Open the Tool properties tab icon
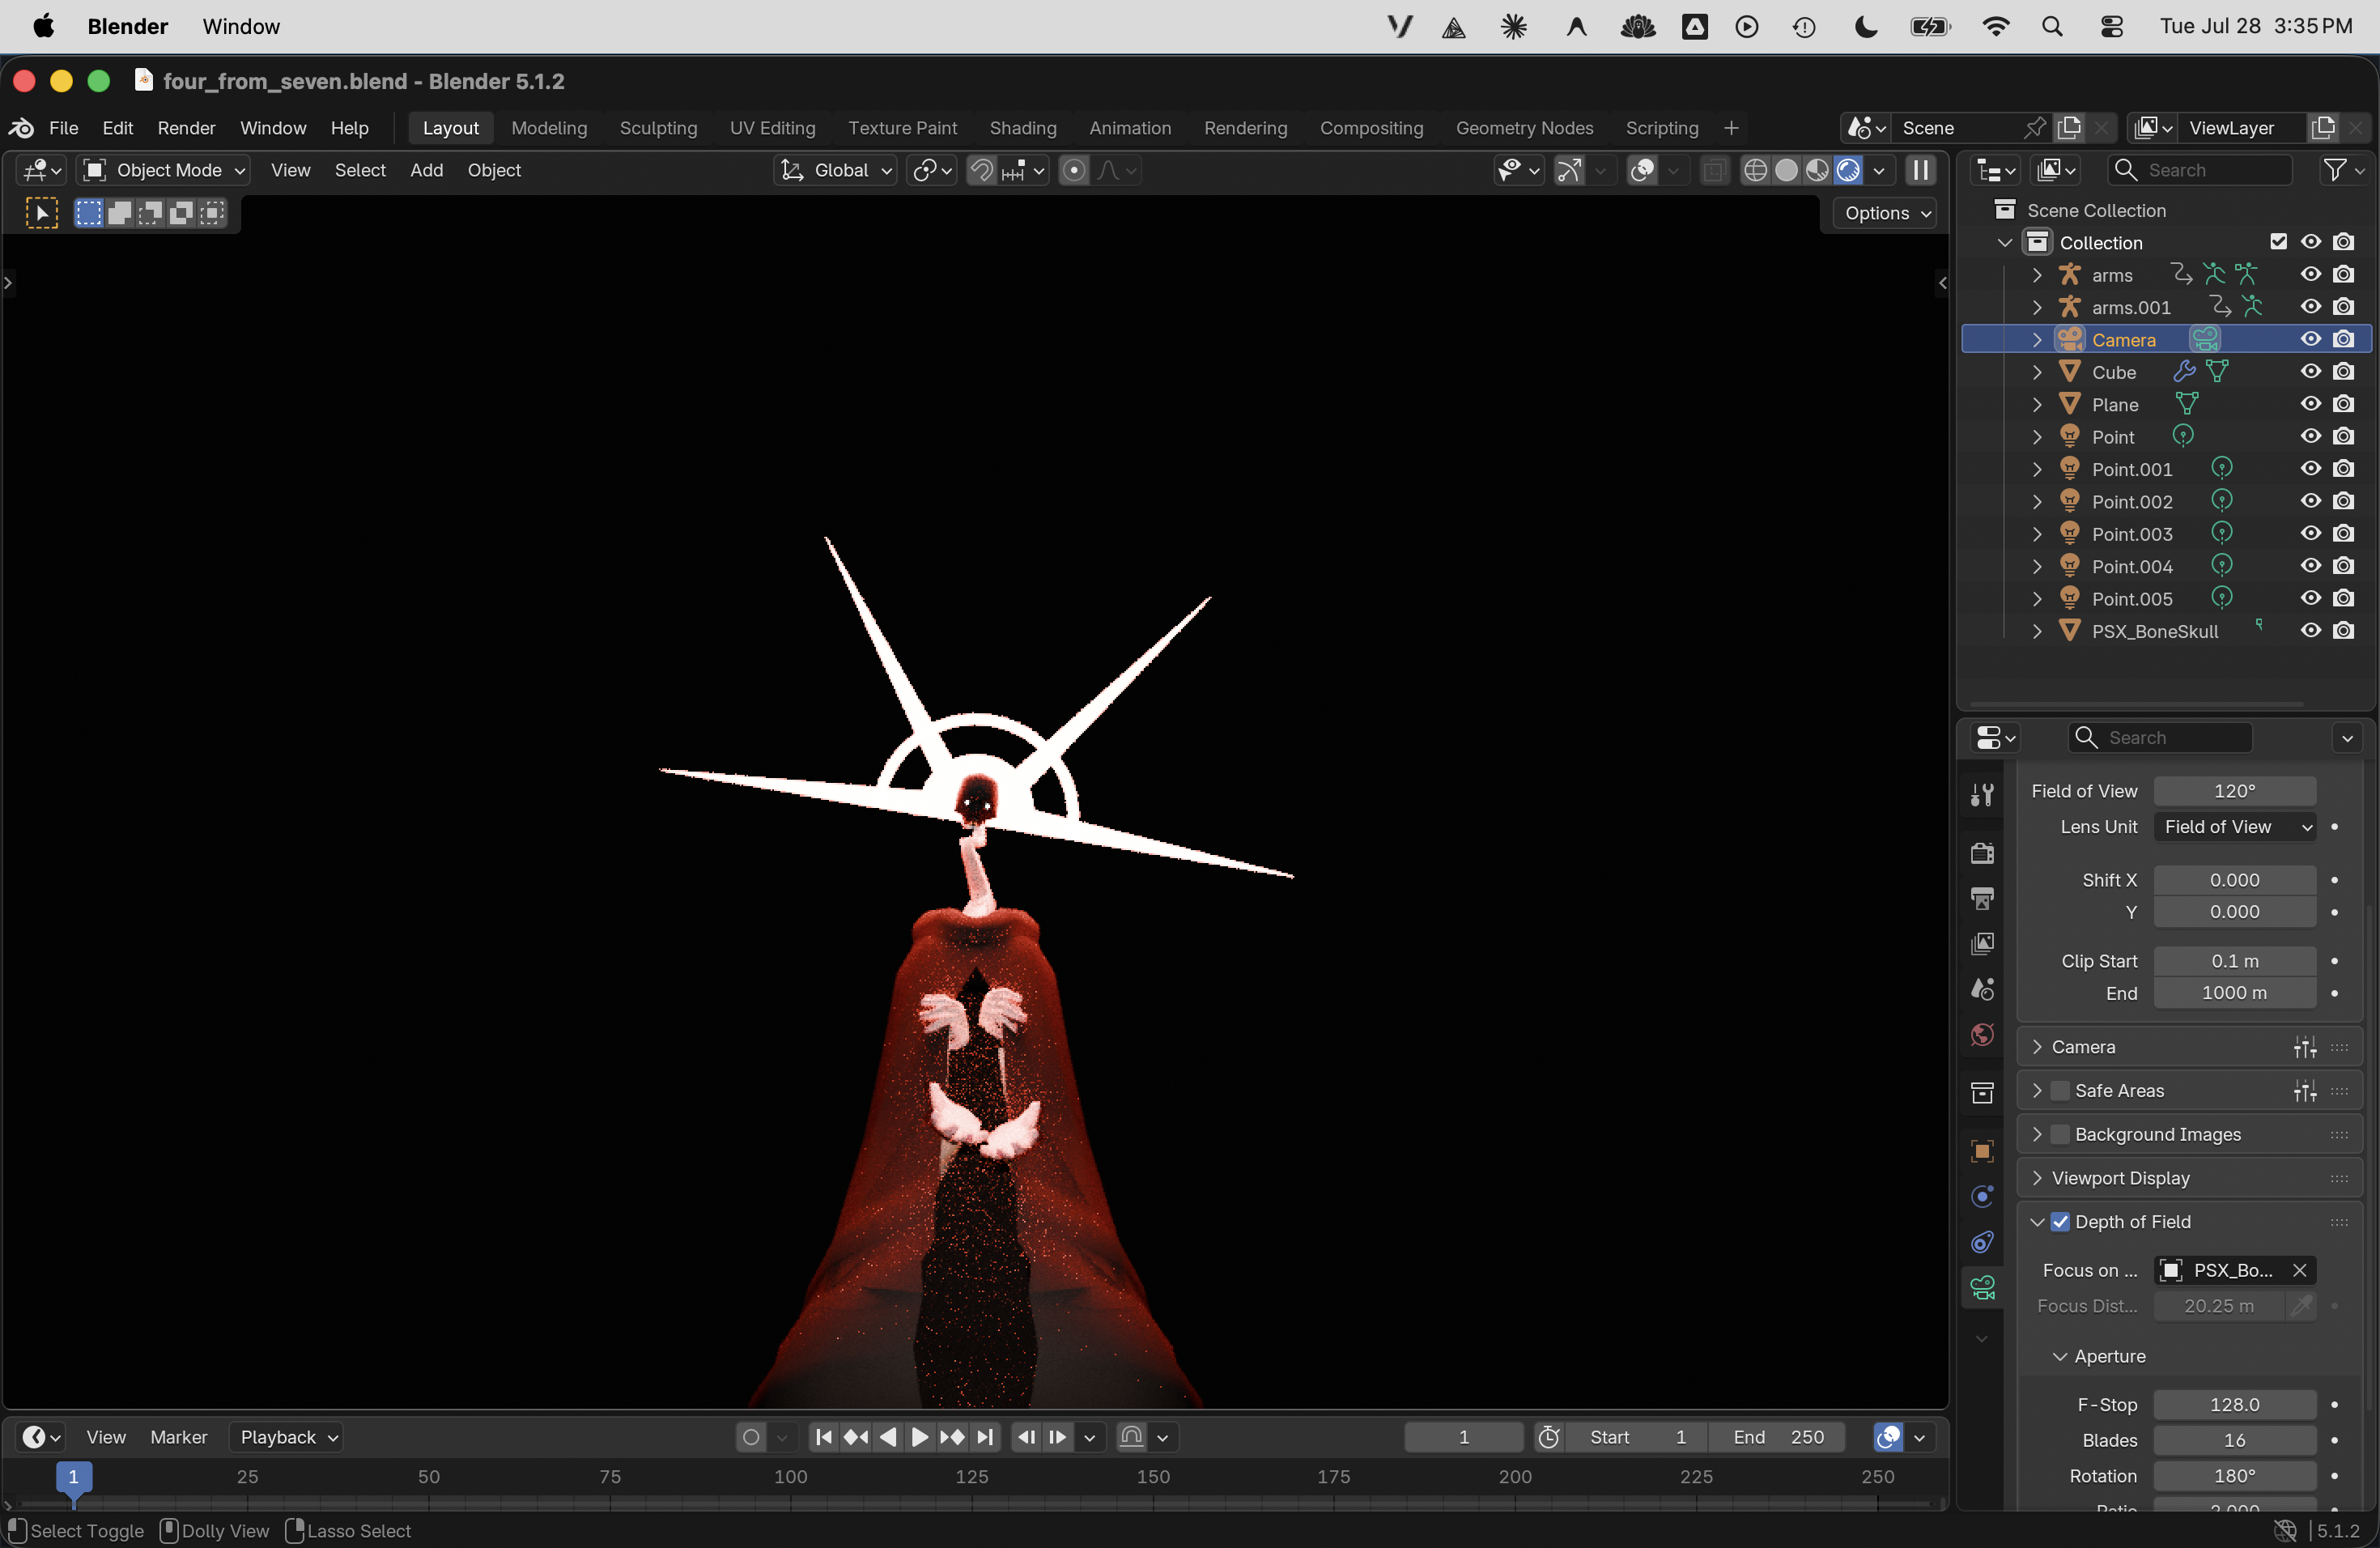The height and width of the screenshot is (1548, 2380). 1982,794
